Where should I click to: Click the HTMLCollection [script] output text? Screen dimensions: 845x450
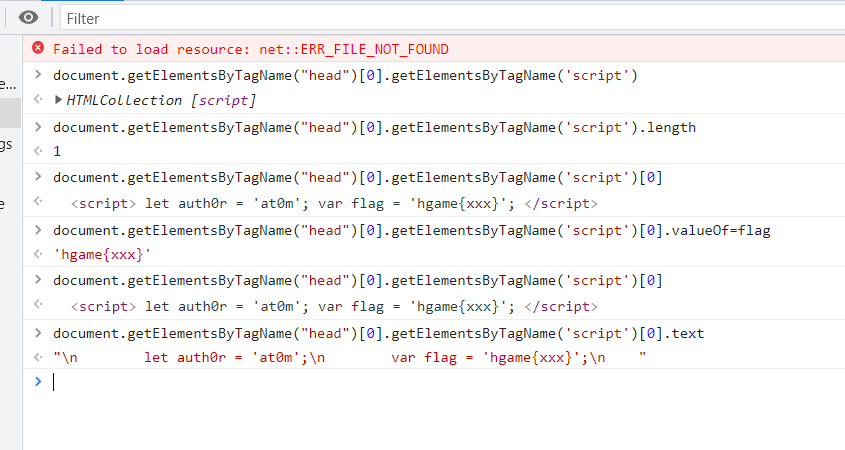tap(161, 100)
